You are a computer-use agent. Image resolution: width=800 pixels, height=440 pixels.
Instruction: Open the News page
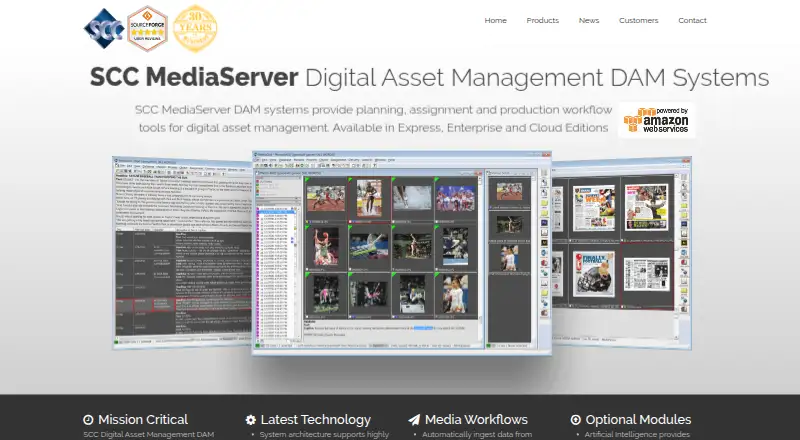pyautogui.click(x=589, y=20)
